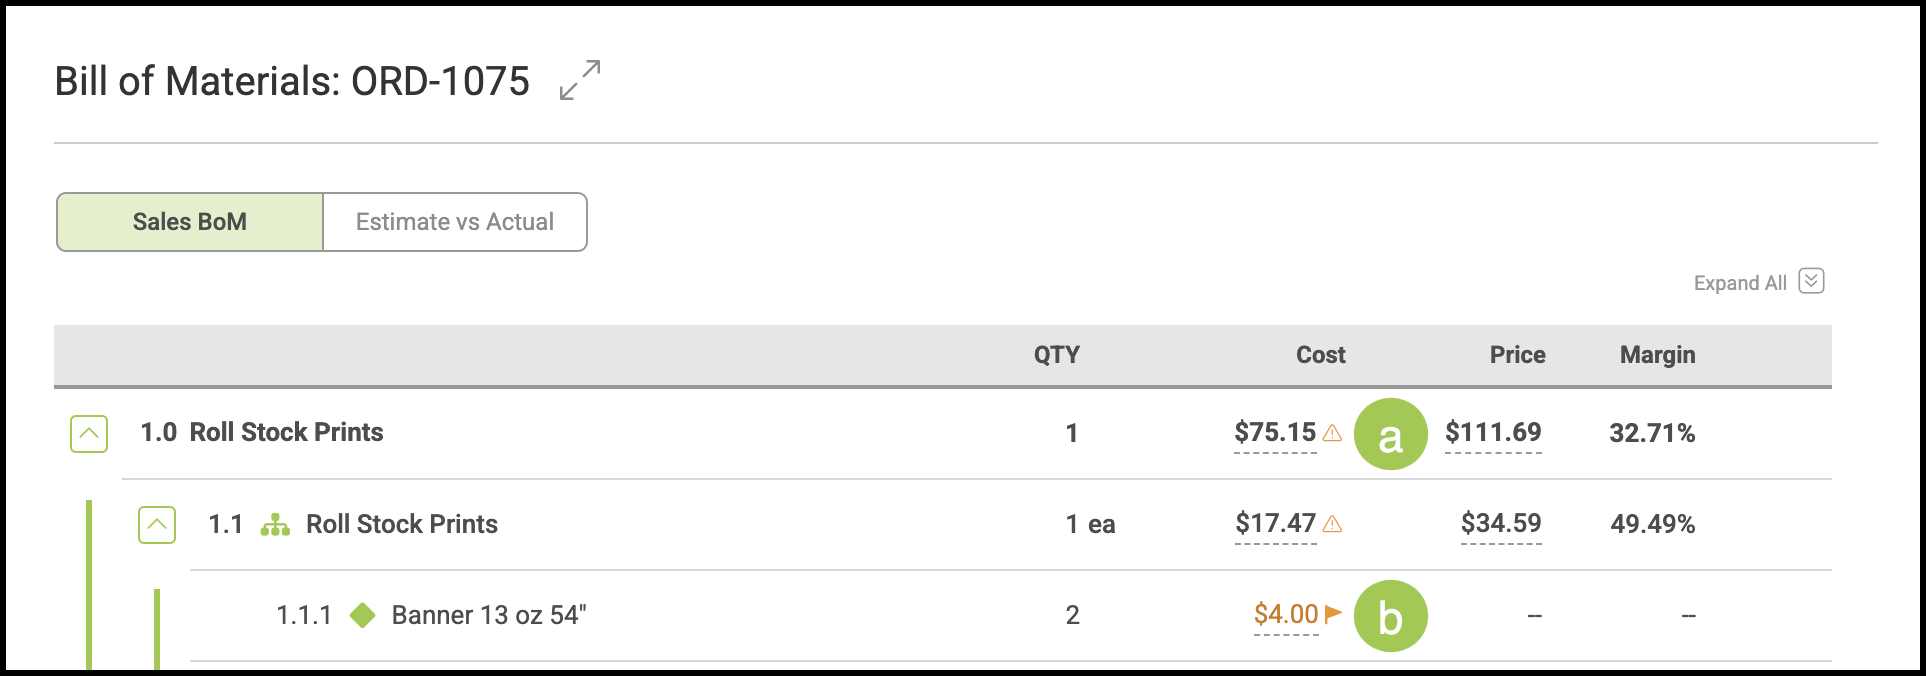Click the $75.15 cost value
Viewport: 1926px width, 676px height.
coord(1275,433)
